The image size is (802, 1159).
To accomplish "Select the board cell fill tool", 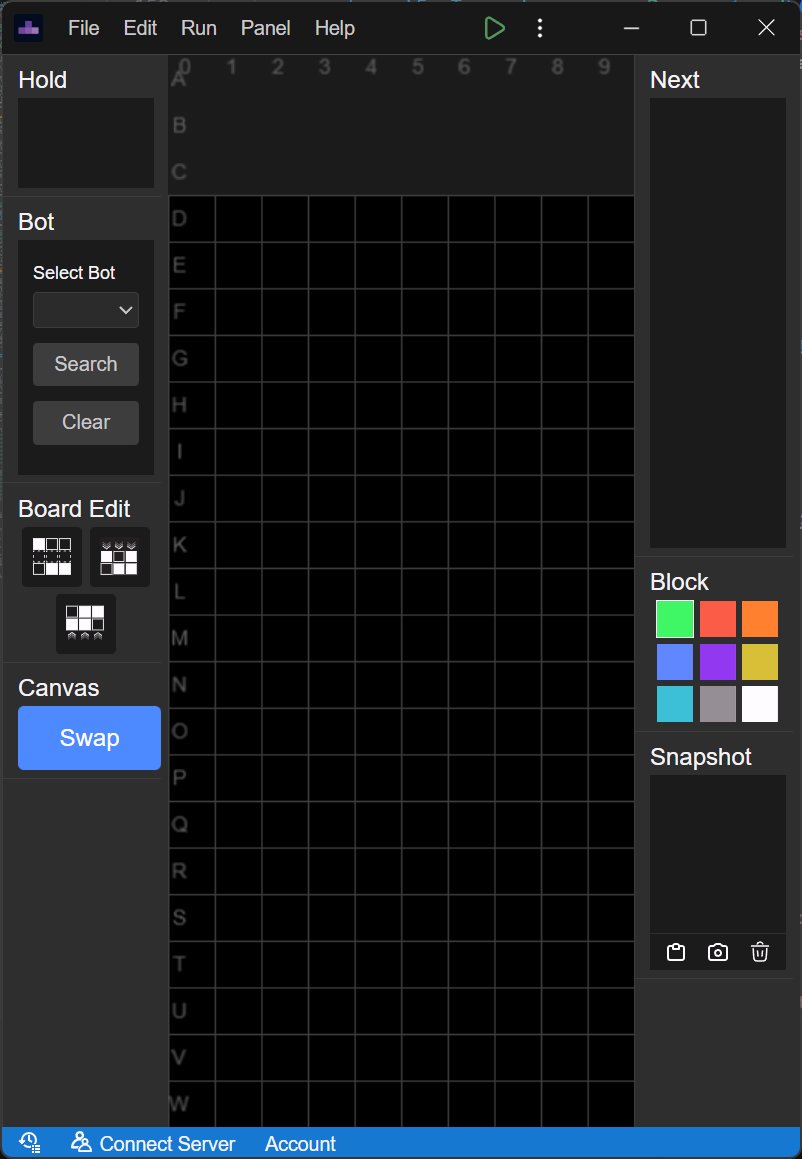I will pos(51,557).
